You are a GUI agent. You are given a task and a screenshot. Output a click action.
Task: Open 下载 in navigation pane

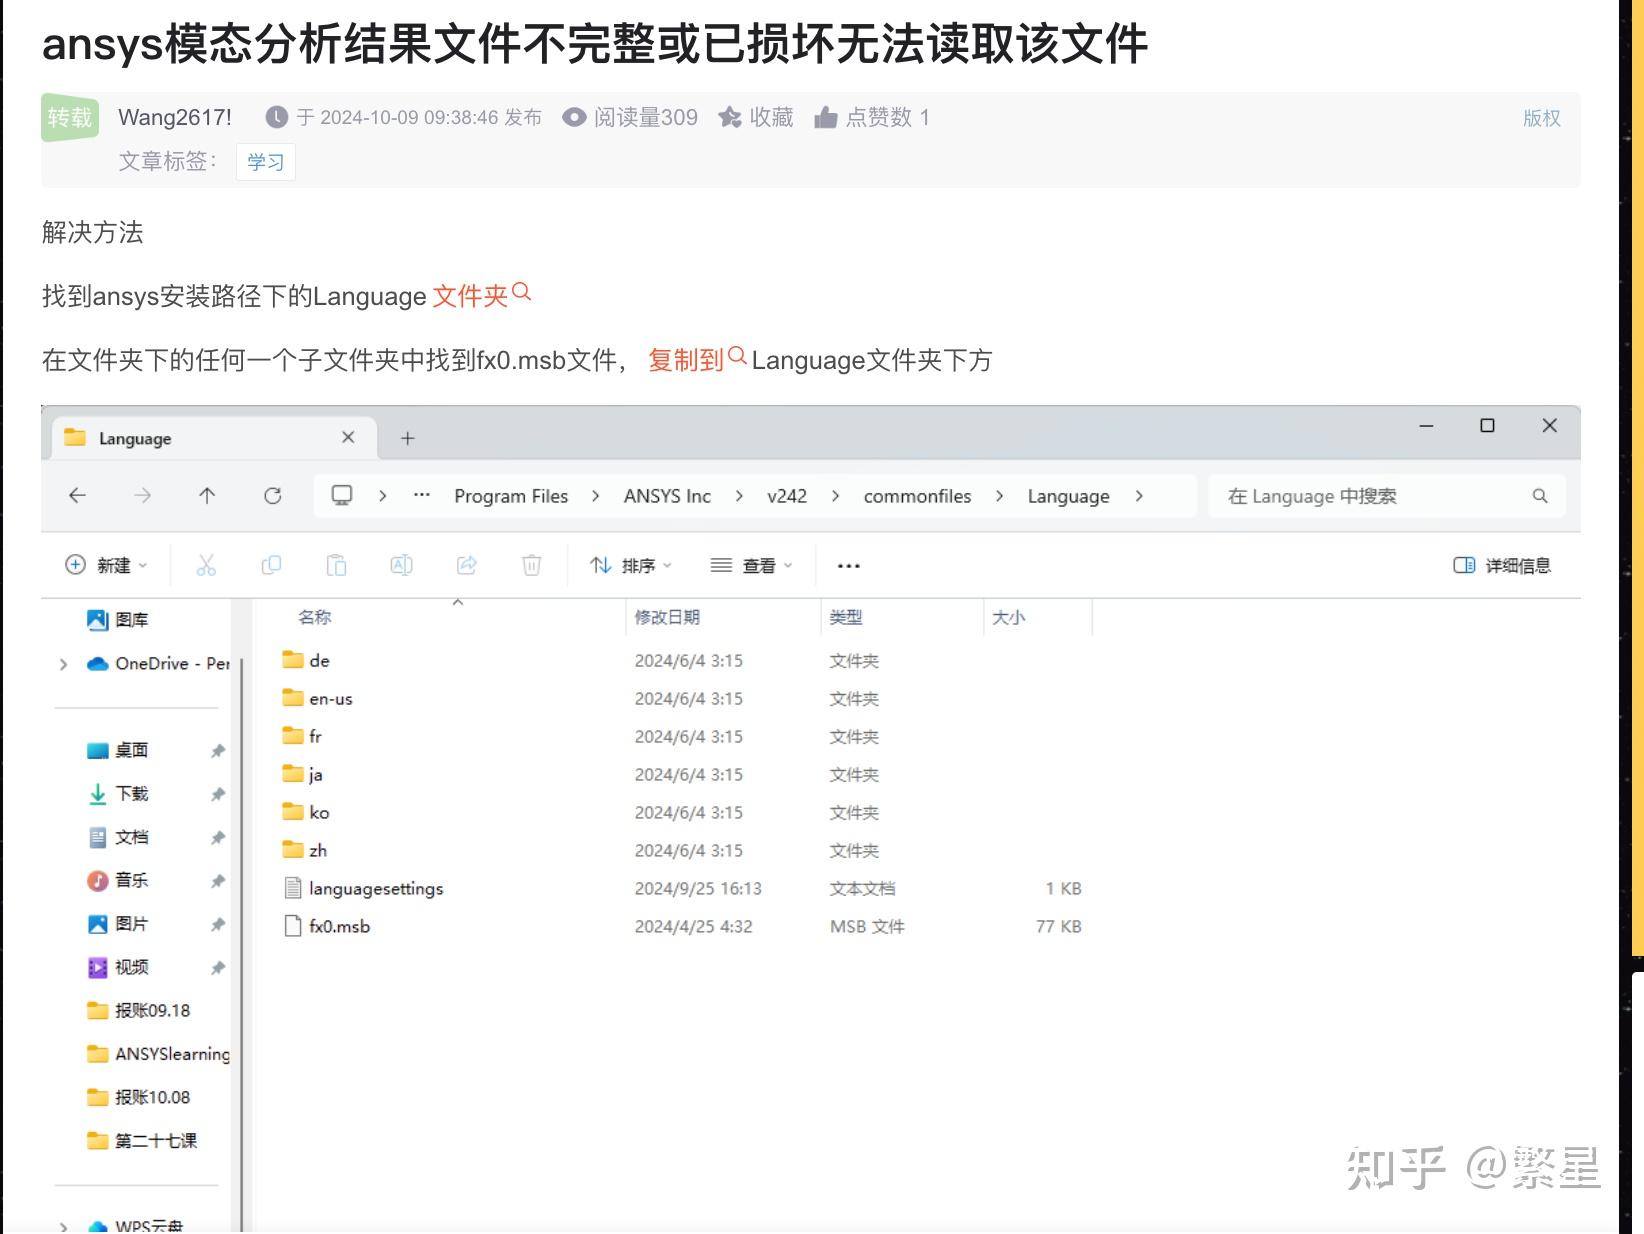pos(118,794)
